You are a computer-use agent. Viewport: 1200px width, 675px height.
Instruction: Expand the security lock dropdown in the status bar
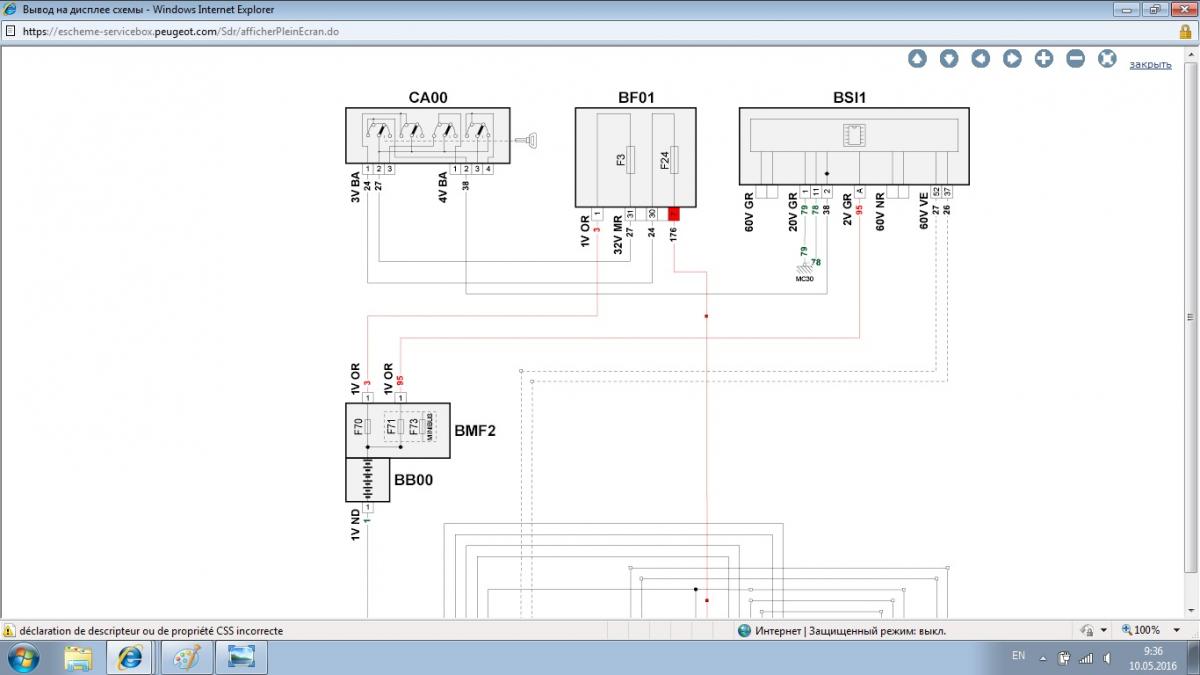coord(1104,631)
